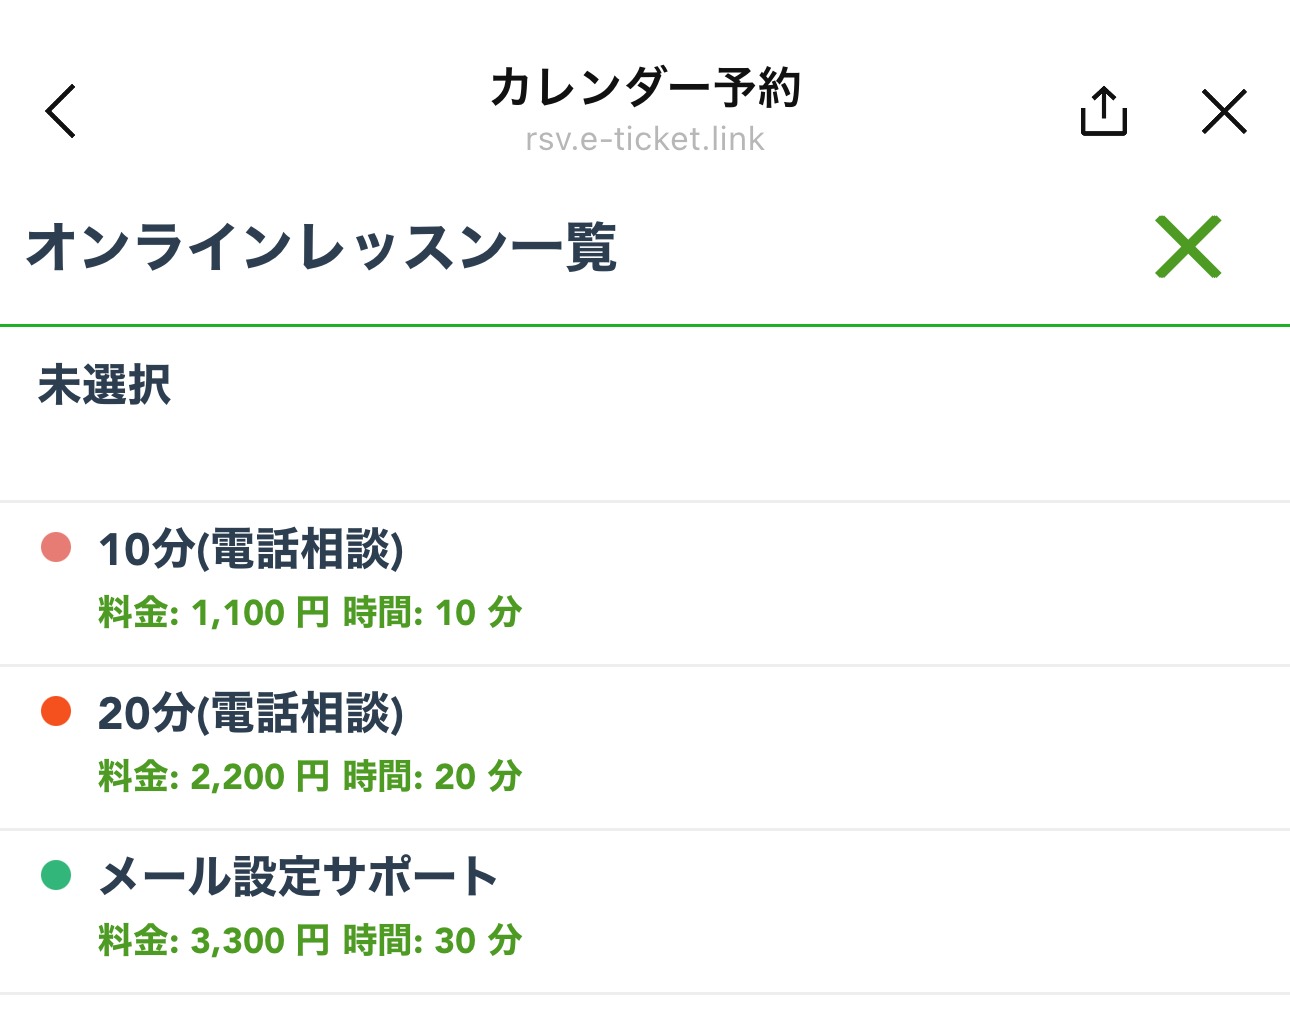Viewport: 1290px width, 1025px height.
Task: Dismiss the lesson list with green X
Action: (1188, 246)
